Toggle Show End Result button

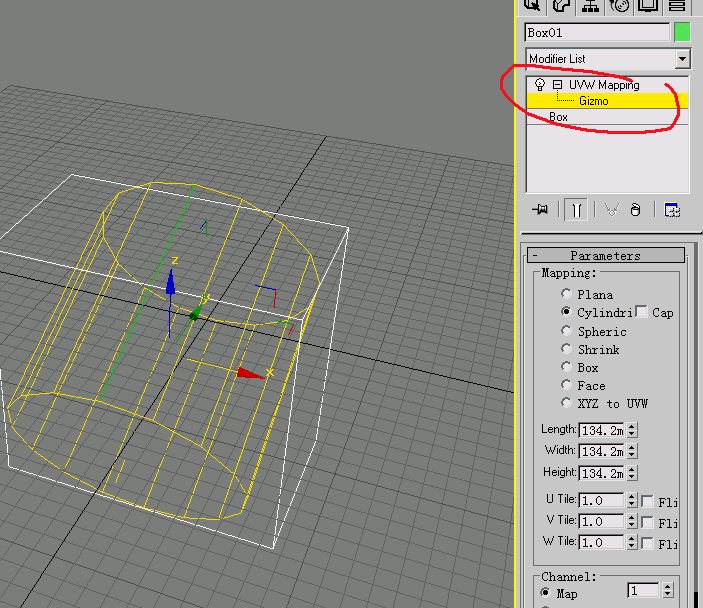point(577,210)
